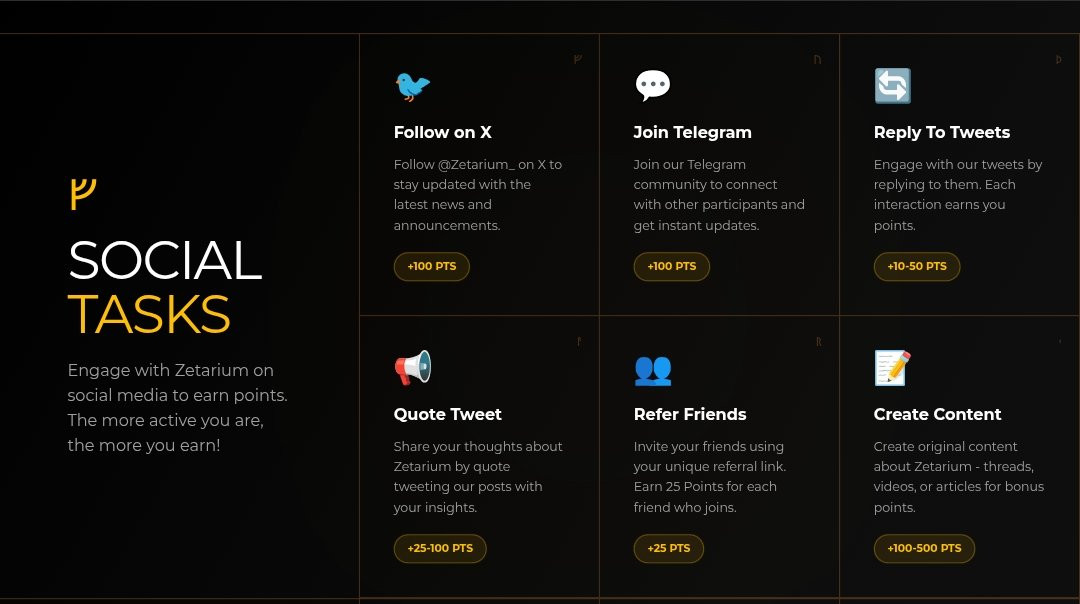Open the Join Telegram task title
Screen dimensions: 1080x604
pos(692,132)
